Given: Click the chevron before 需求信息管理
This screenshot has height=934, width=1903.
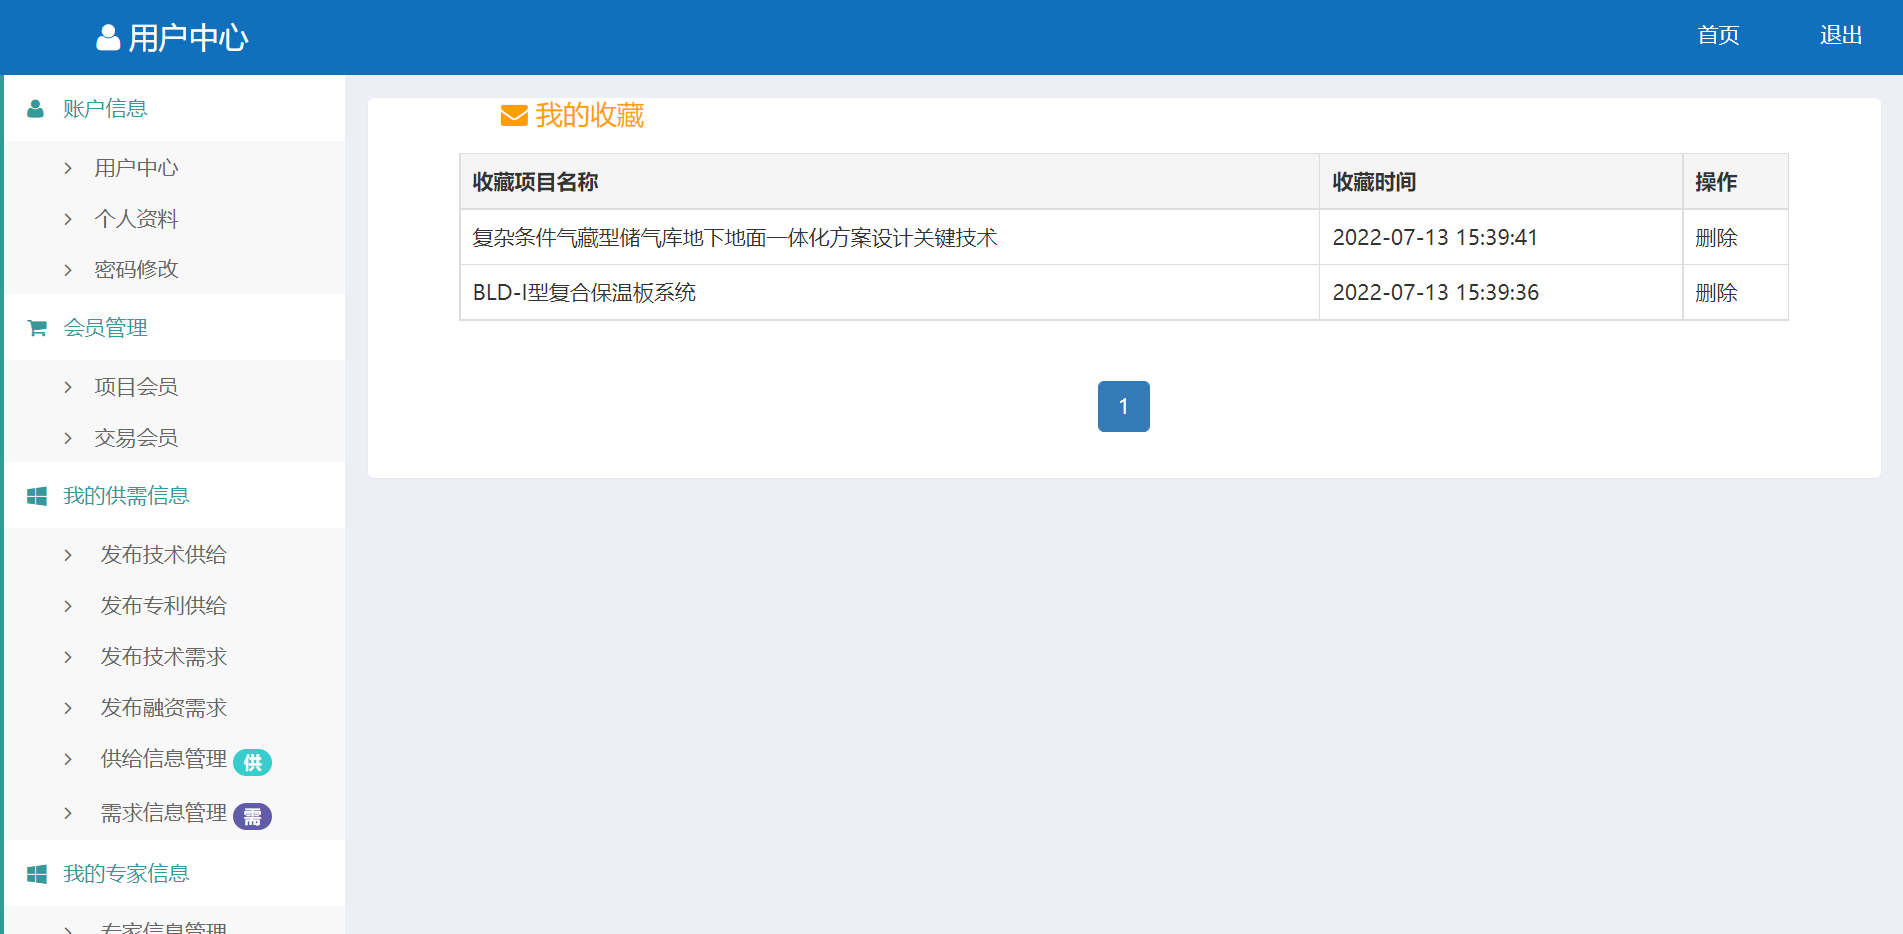Looking at the screenshot, I should [x=68, y=813].
